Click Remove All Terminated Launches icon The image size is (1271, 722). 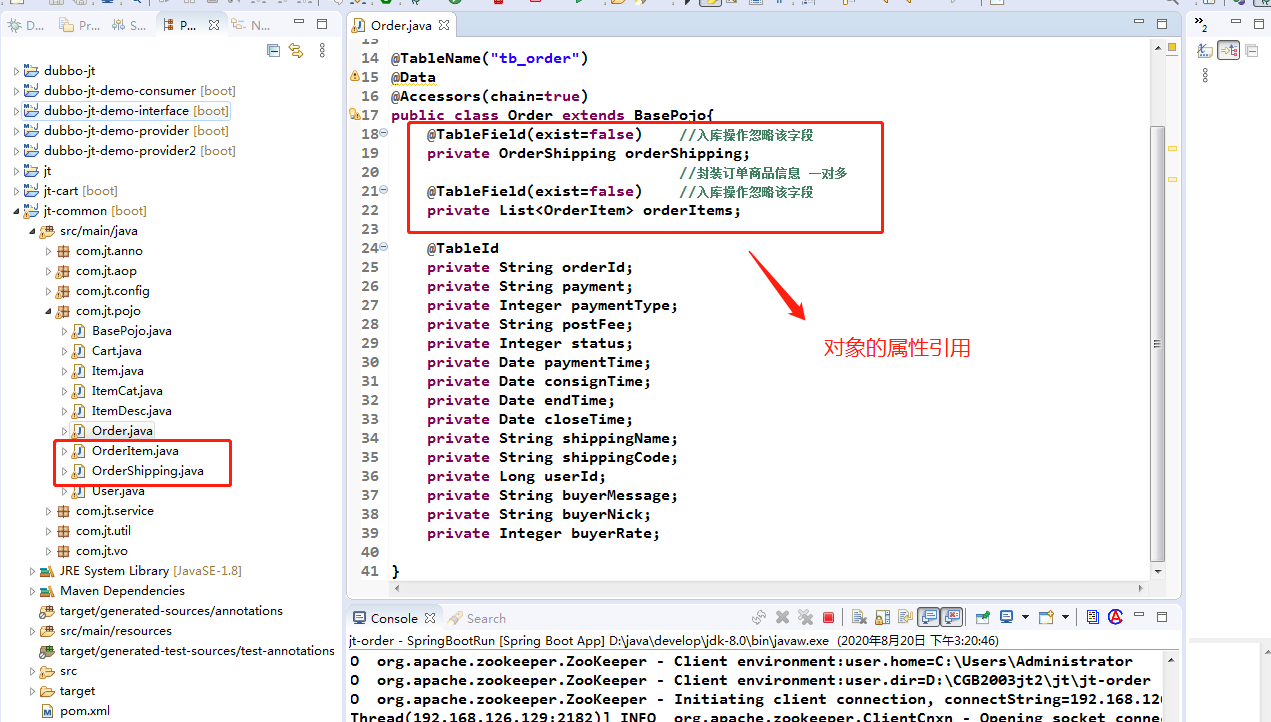click(804, 618)
